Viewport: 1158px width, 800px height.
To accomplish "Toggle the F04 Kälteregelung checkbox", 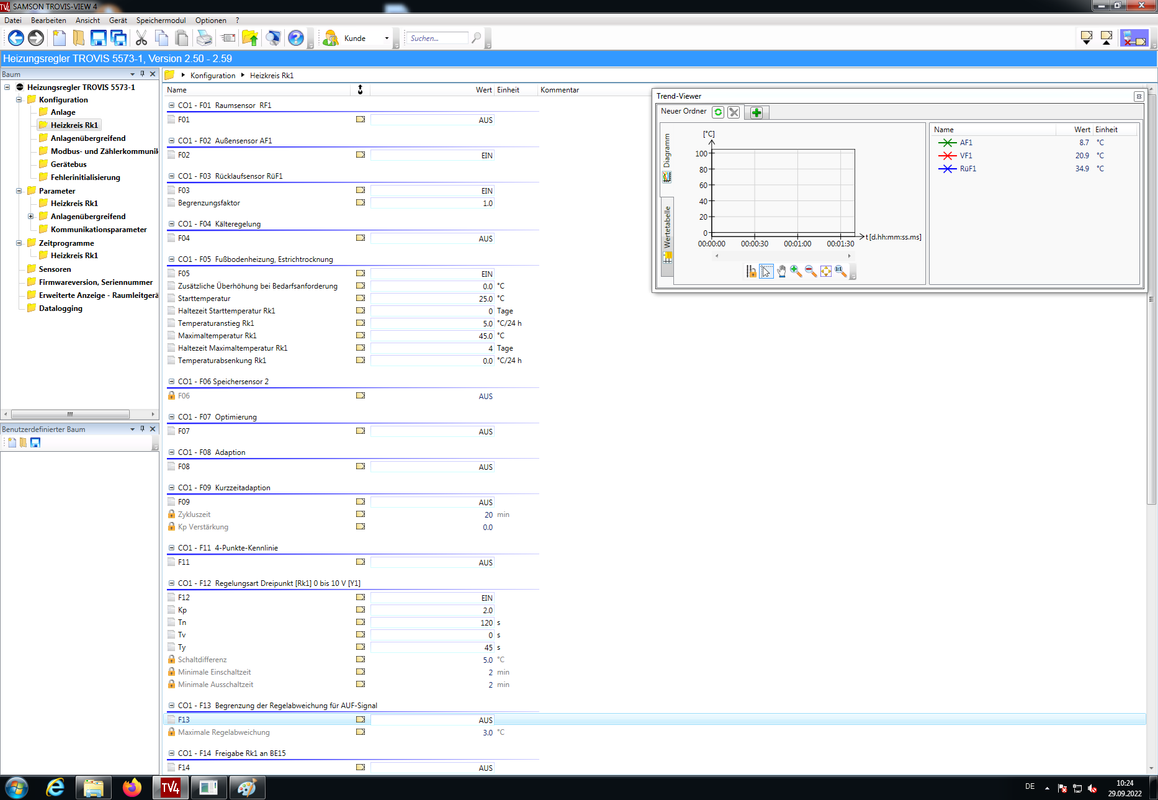I will tap(171, 239).
